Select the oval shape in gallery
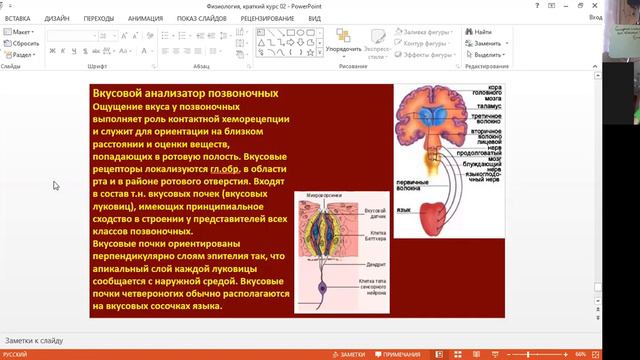Viewport: 640px width, 360px height. (x=300, y=33)
